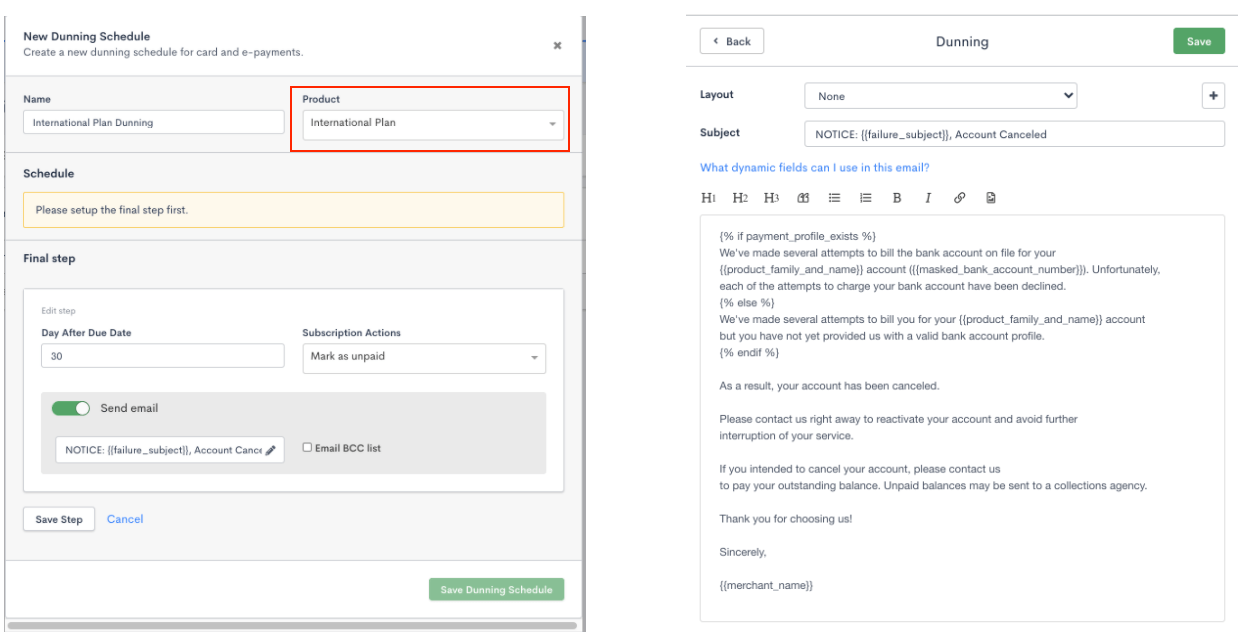Image resolution: width=1246 pixels, height=638 pixels.
Task: Open the Product dropdown
Action: click(432, 124)
